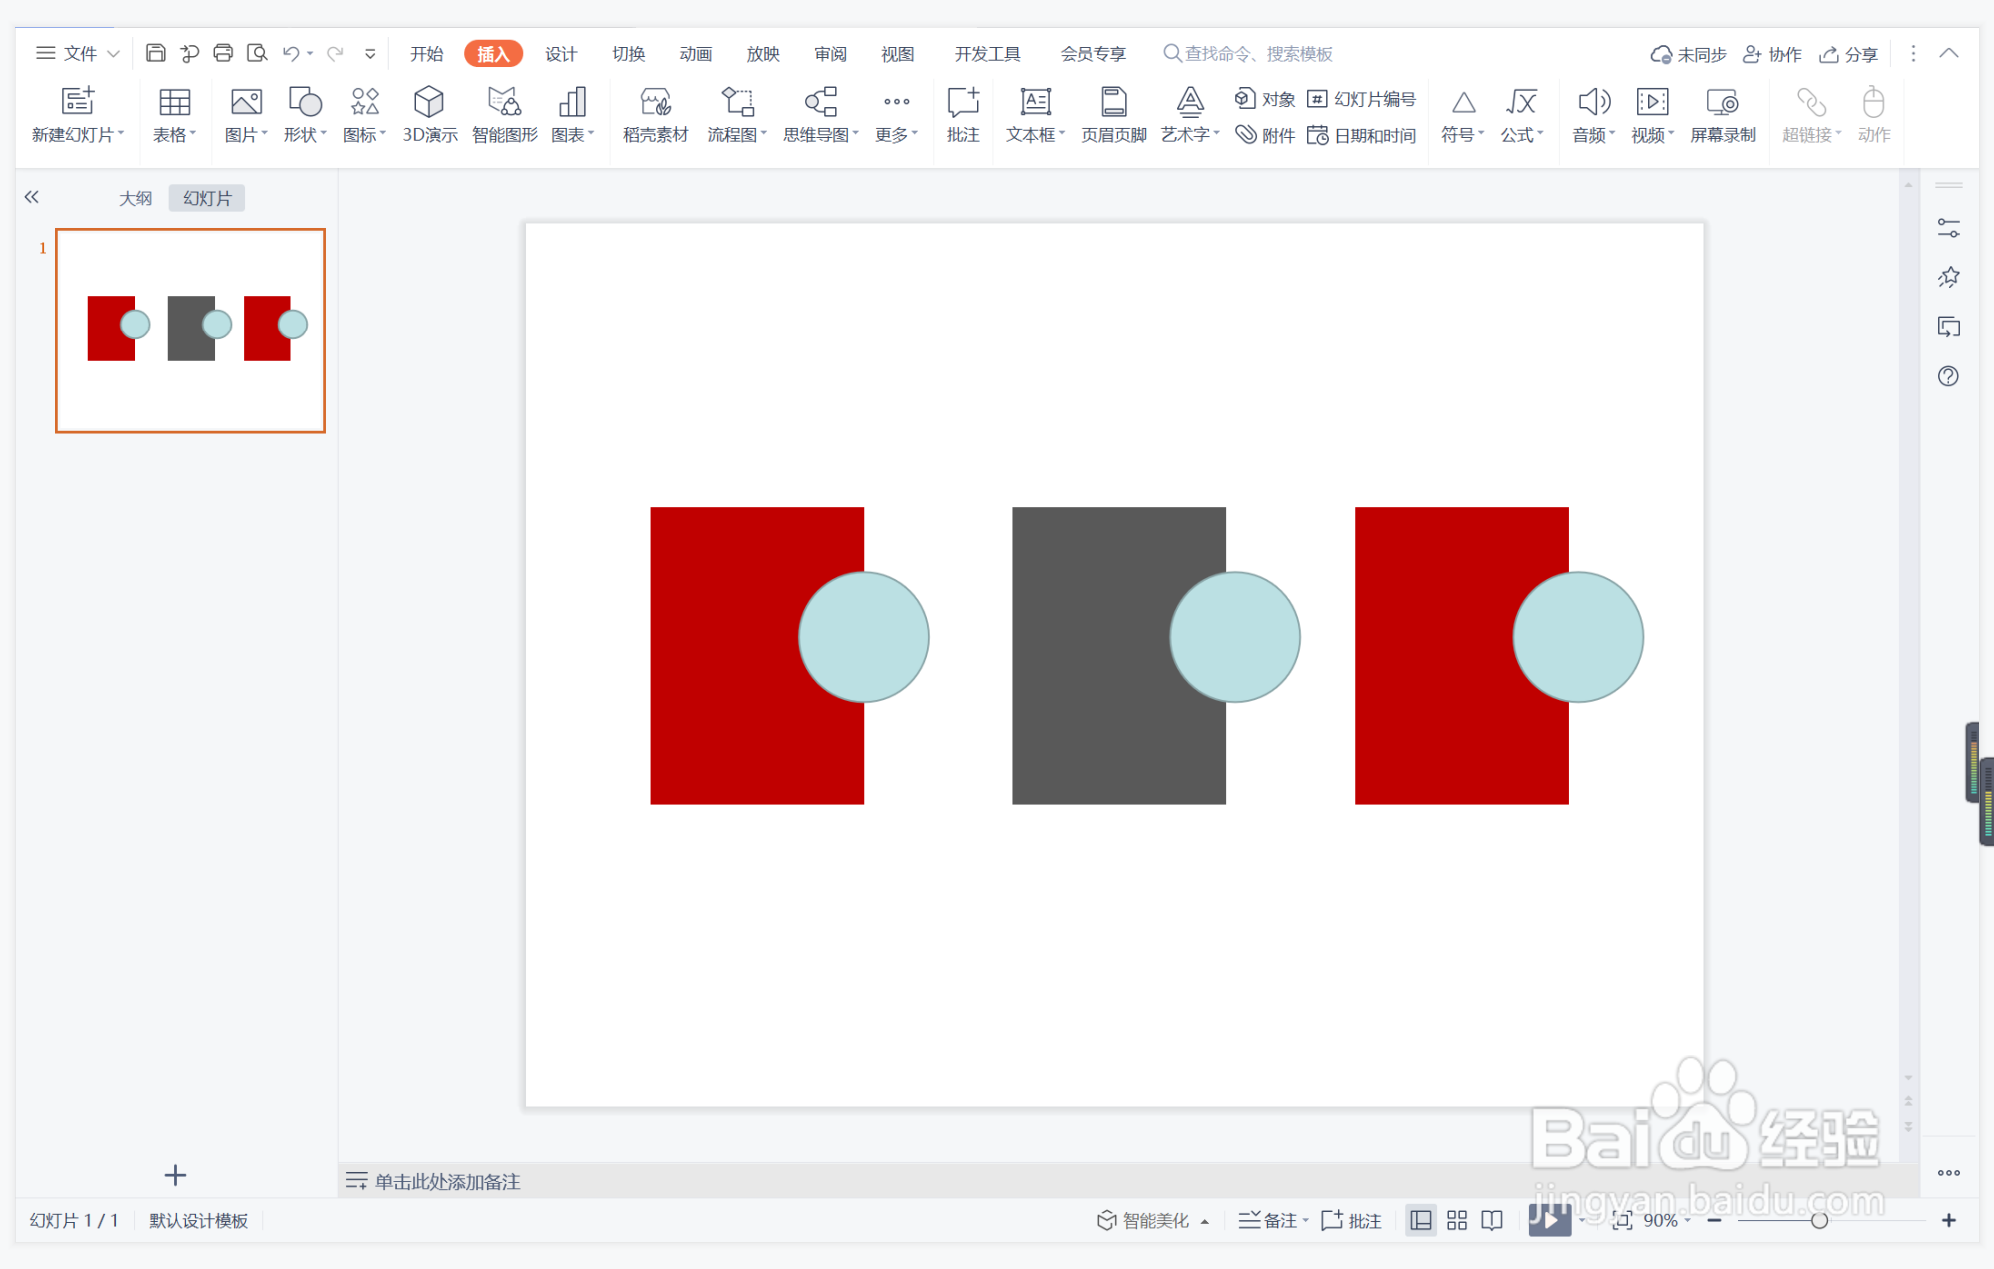Collapse the slide panel with double chevron
The image size is (1994, 1269).
tap(32, 197)
